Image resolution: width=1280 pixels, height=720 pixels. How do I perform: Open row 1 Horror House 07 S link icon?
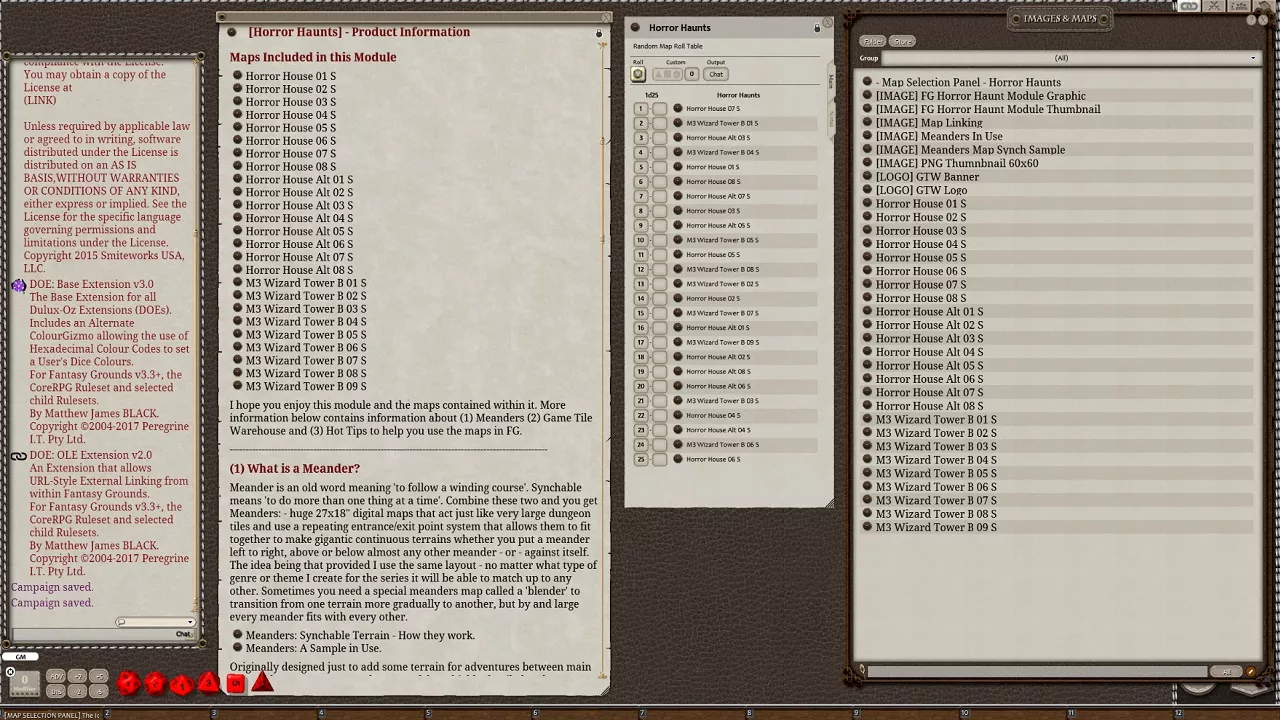tap(677, 108)
